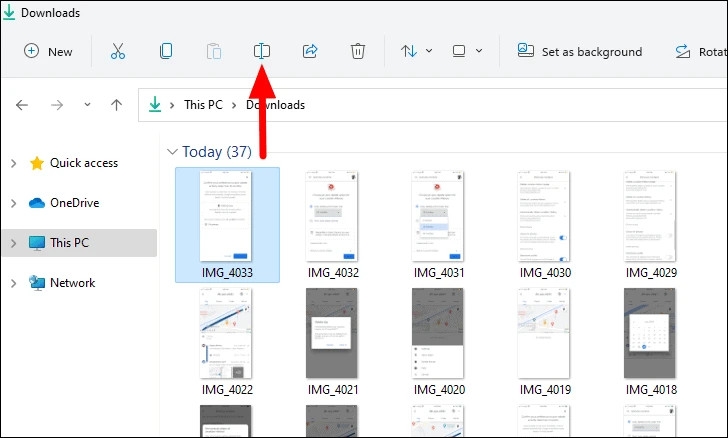Select OneDrive in sidebar
This screenshot has height=438, width=728.
(x=64, y=203)
